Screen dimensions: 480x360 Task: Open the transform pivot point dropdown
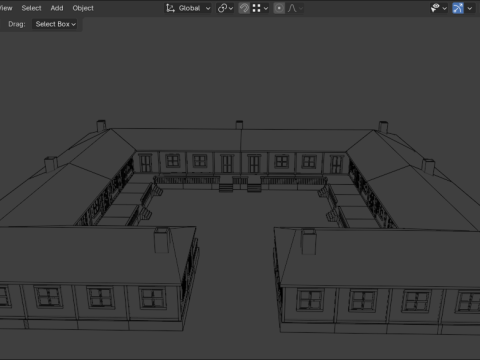pyautogui.click(x=225, y=8)
